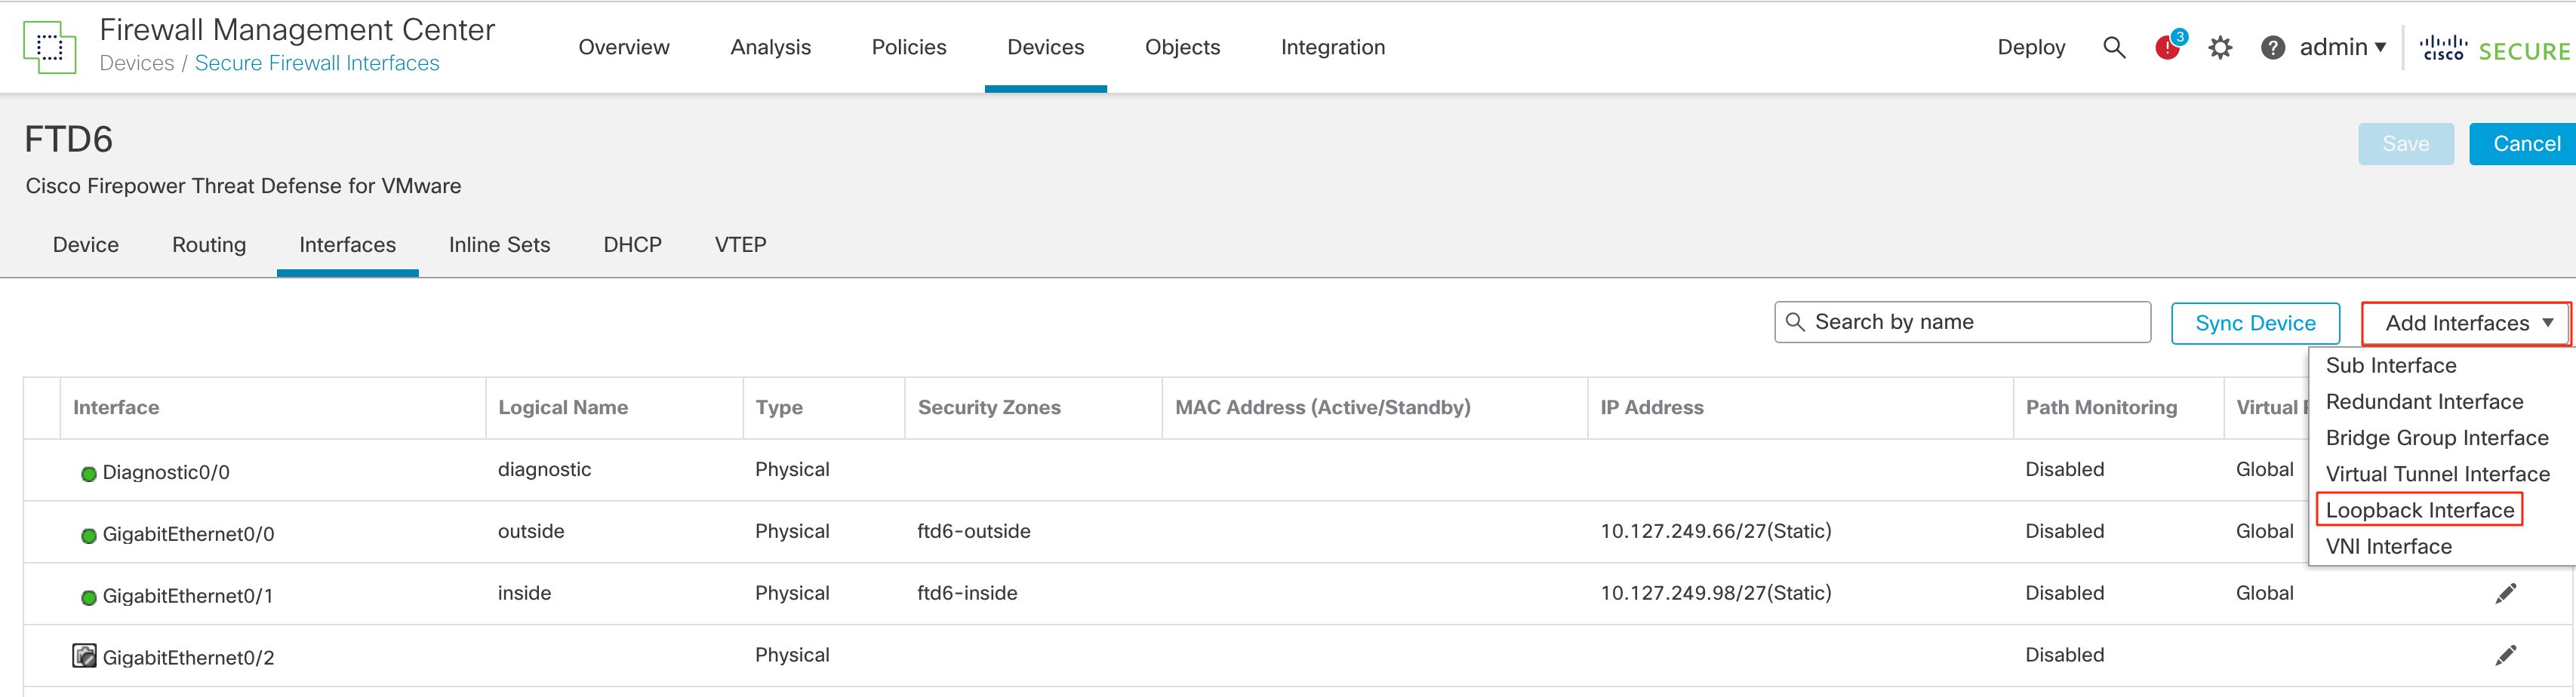Click inside the Search by name field
2576x697 pixels.
(x=1960, y=321)
